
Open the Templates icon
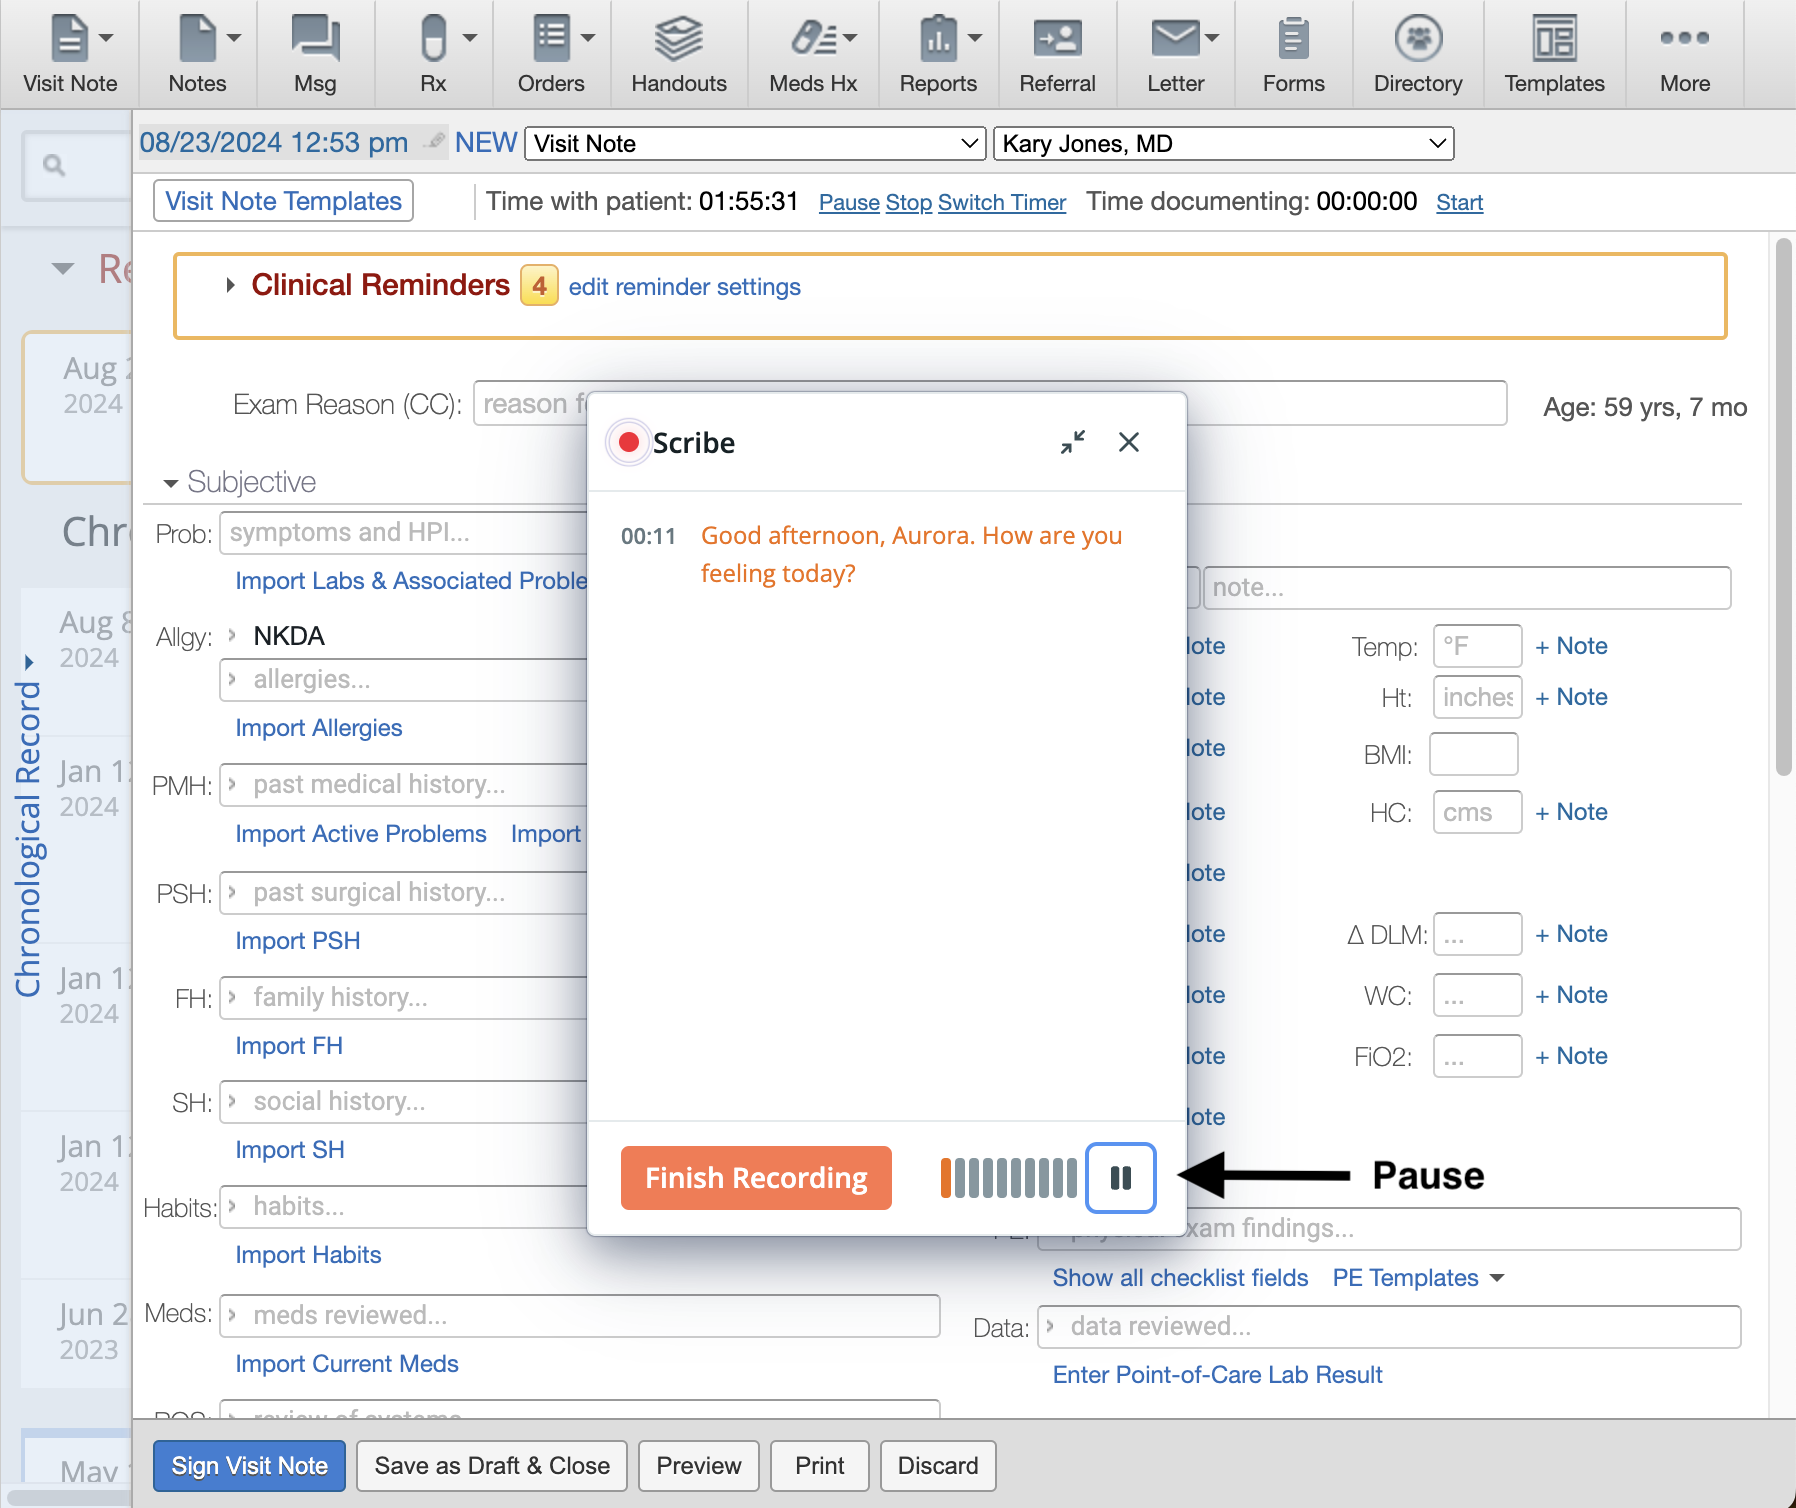click(x=1553, y=50)
